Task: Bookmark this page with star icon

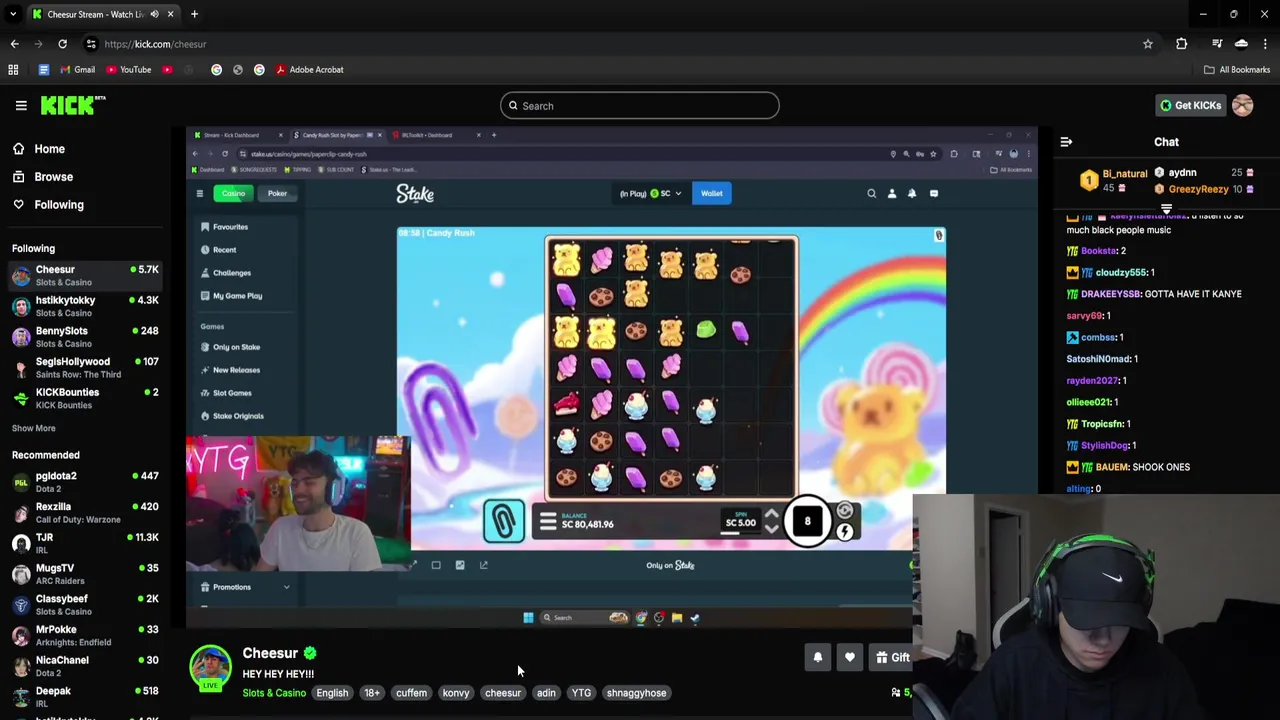Action: pyautogui.click(x=1148, y=44)
